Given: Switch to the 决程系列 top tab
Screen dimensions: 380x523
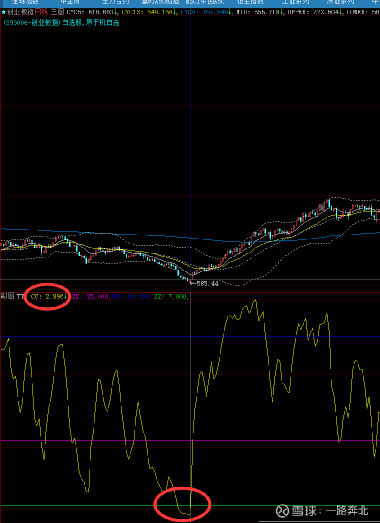Looking at the screenshot, I should pos(340,2).
